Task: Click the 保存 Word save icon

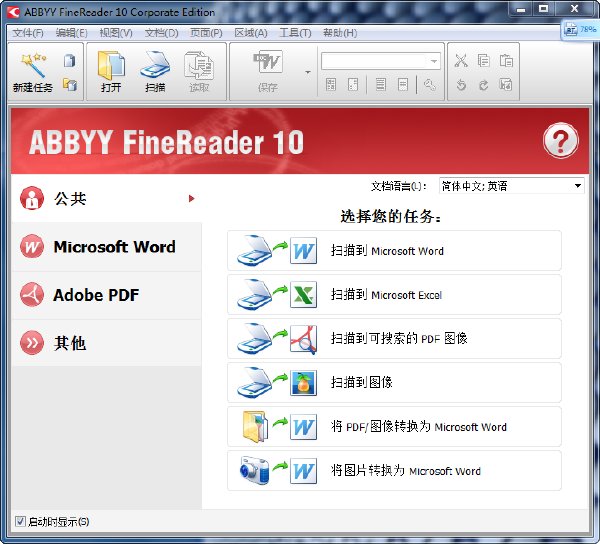Action: coord(268,61)
